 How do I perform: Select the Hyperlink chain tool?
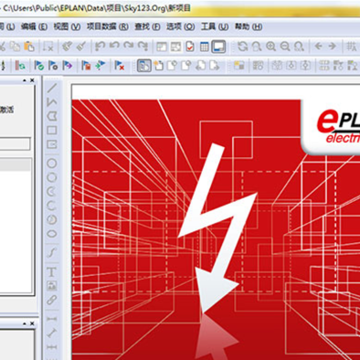pyautogui.click(x=52, y=300)
